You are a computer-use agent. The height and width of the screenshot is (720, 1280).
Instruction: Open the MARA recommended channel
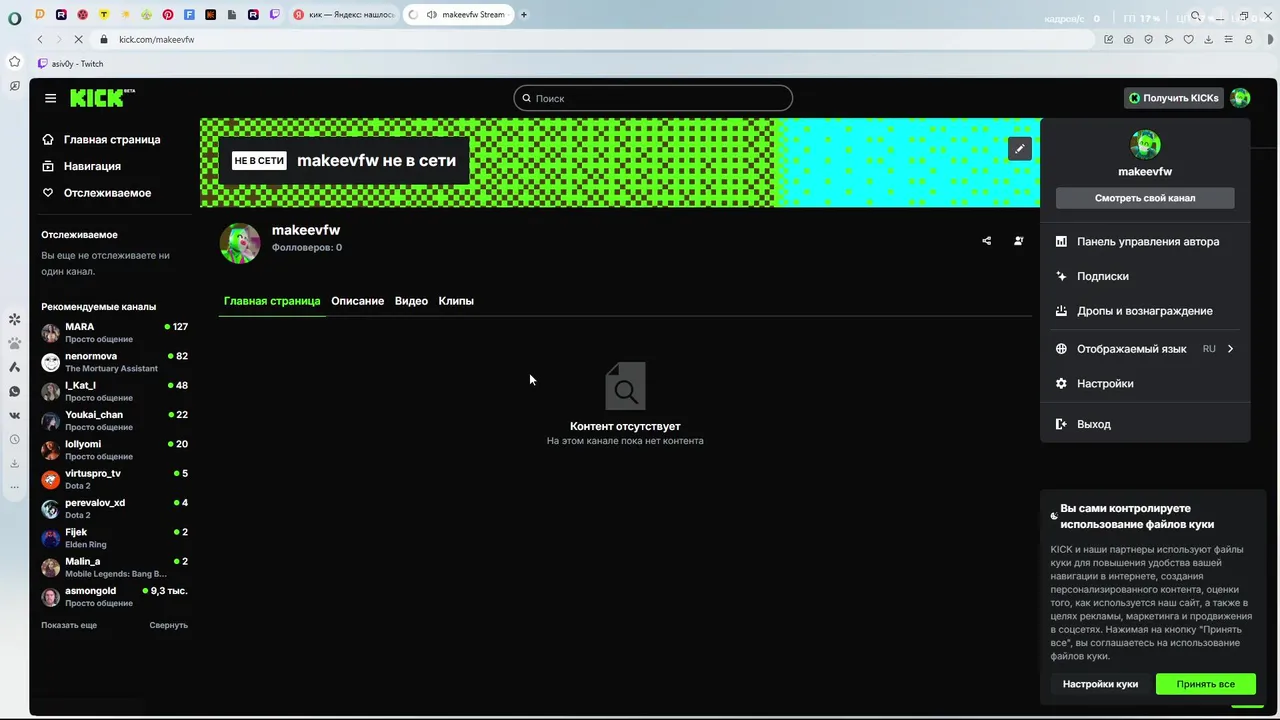pos(114,332)
